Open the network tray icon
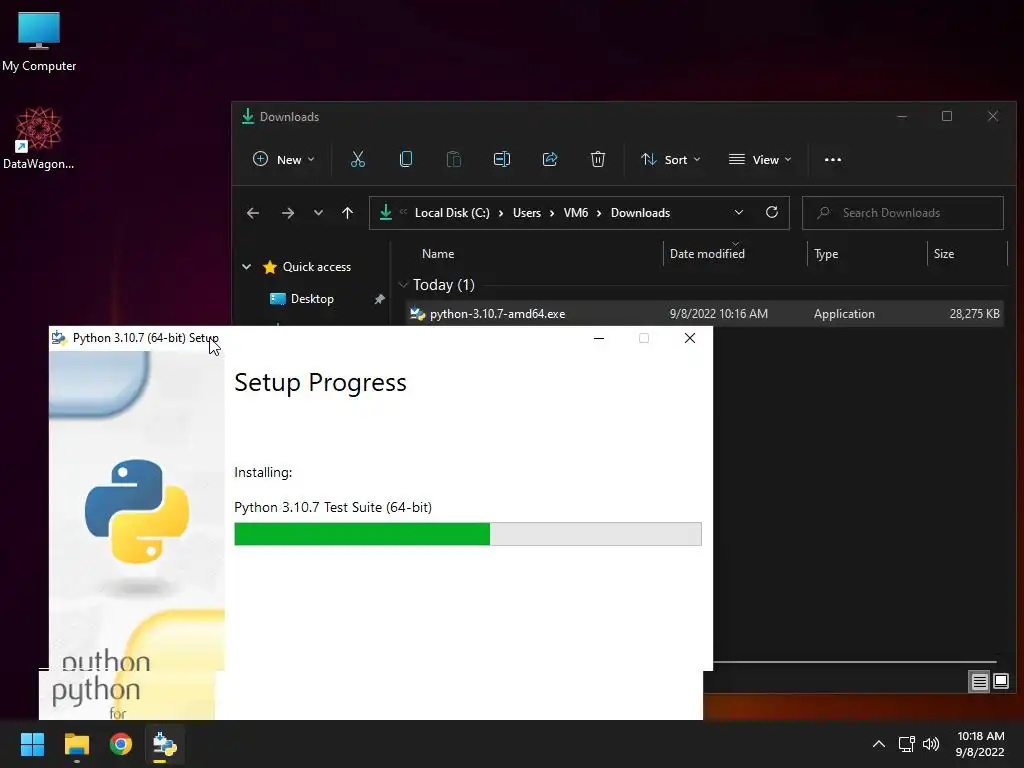The height and width of the screenshot is (768, 1024). (x=906, y=744)
